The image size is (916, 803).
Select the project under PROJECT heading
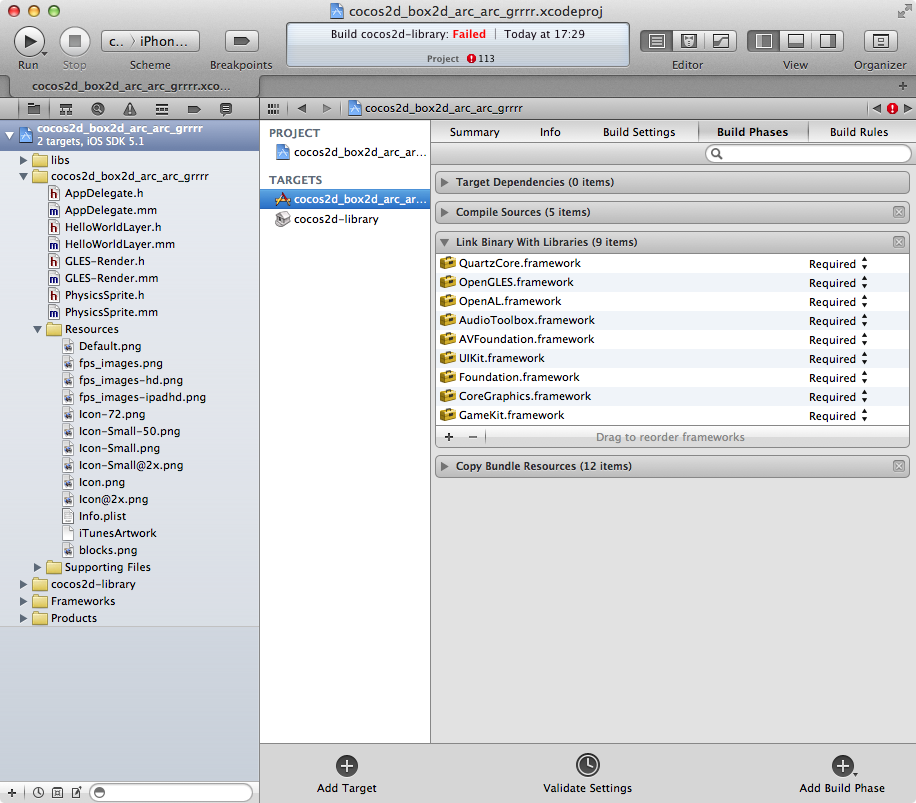345,152
